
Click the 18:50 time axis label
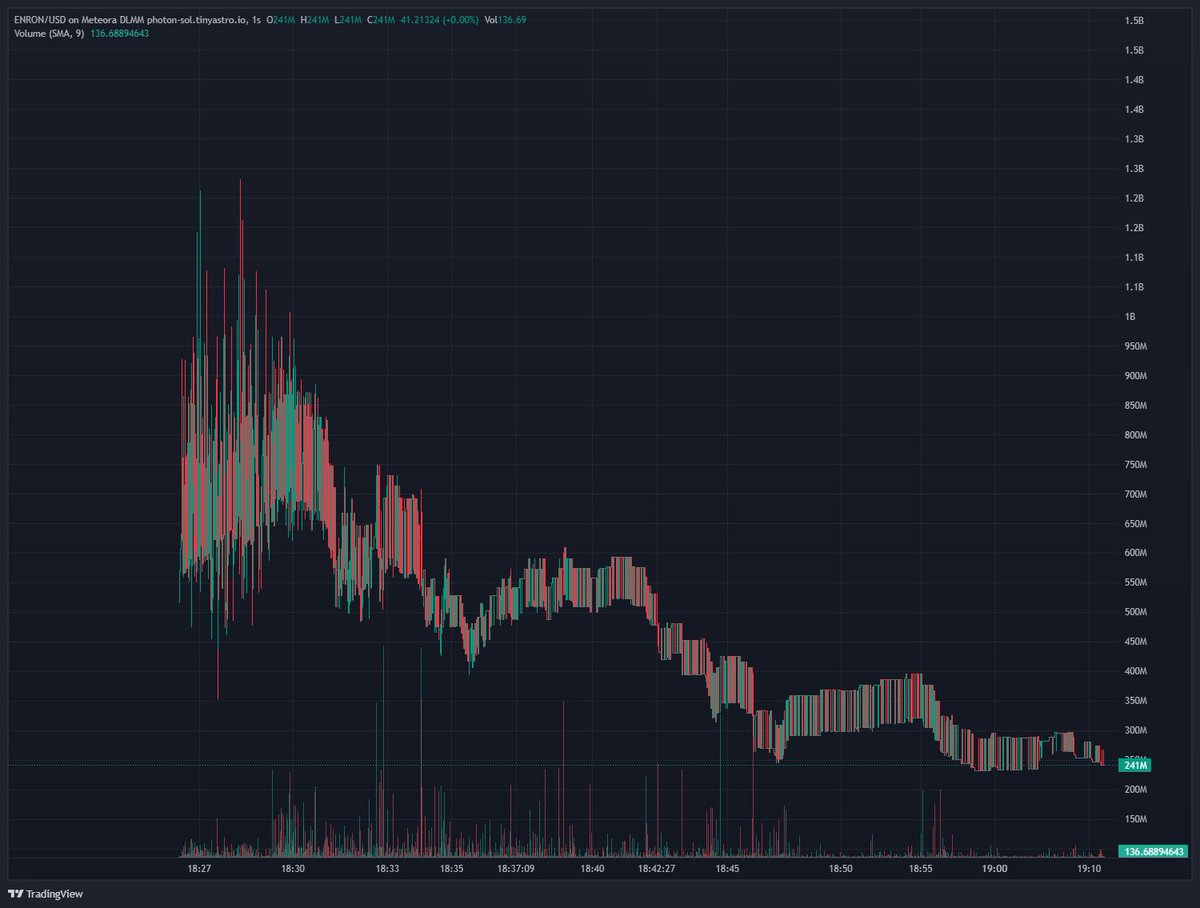tap(840, 870)
